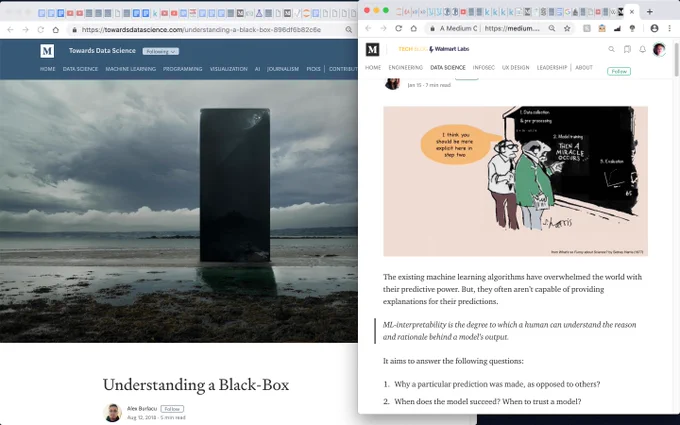Click the dark bulb-shaped extension icon
The width and height of the screenshot is (680, 425).
632,29
